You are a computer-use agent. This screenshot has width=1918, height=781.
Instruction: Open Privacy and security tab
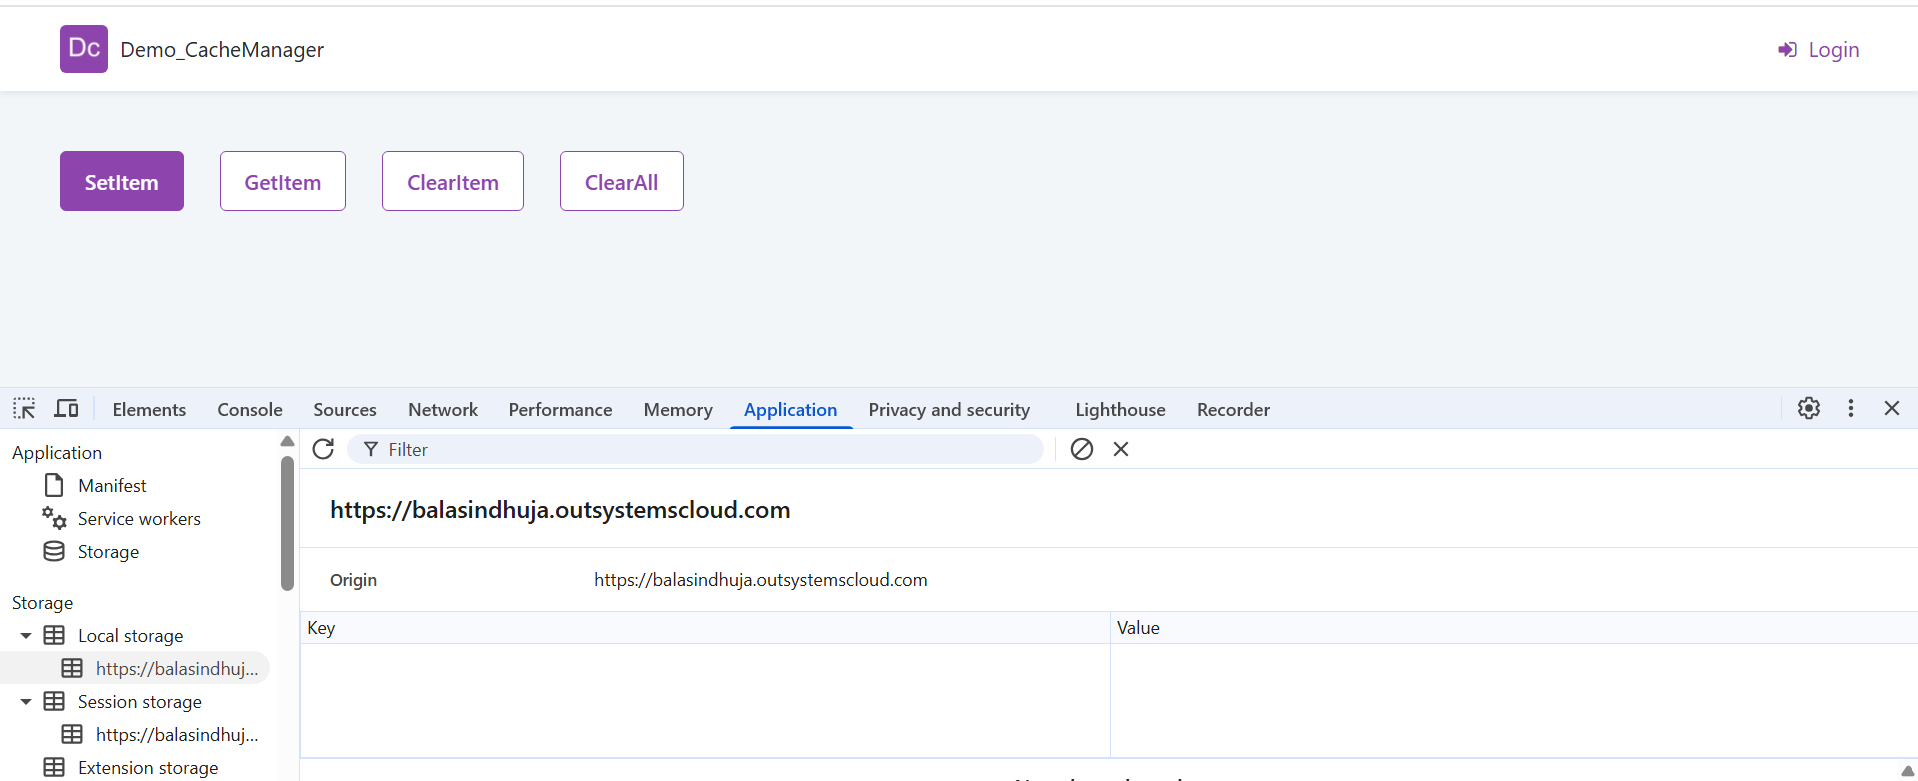pyautogui.click(x=949, y=409)
